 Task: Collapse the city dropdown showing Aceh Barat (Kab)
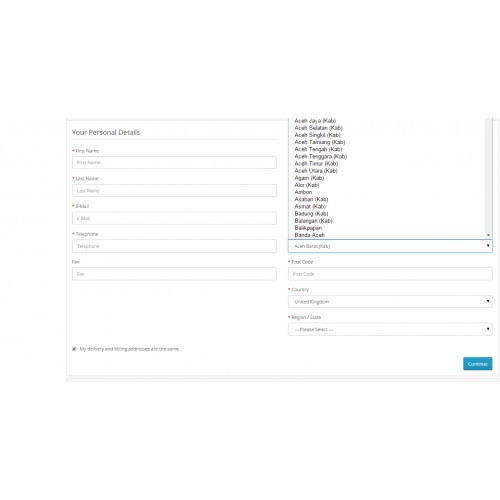click(390, 246)
